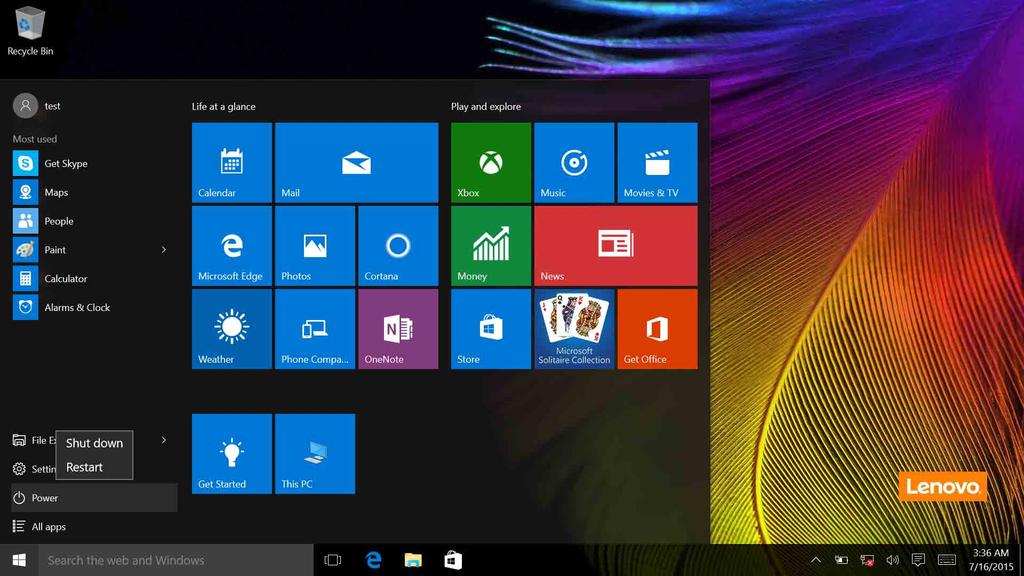Open the Get Started tile
1024x576 pixels.
[x=232, y=454]
